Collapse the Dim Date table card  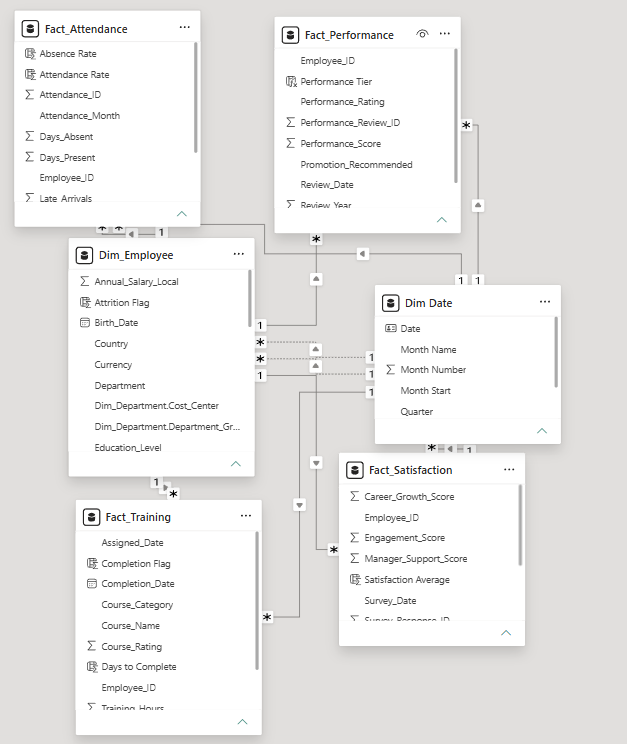coord(542,431)
